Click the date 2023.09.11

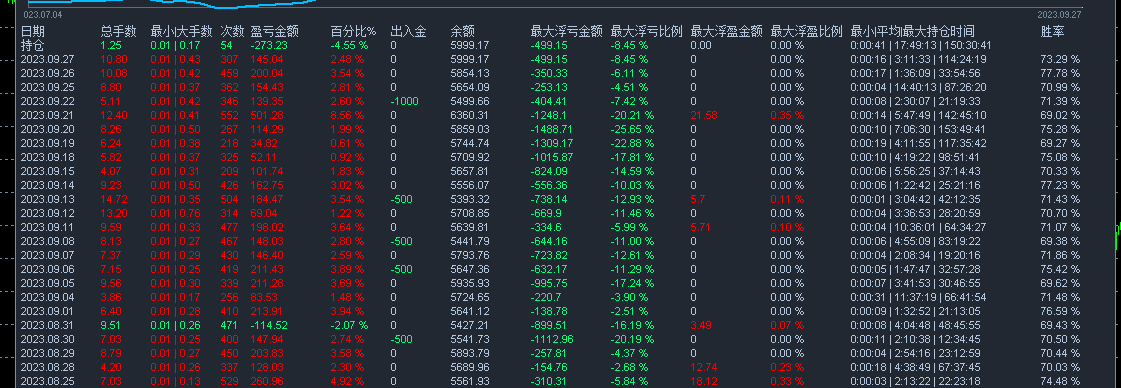pyautogui.click(x=48, y=227)
